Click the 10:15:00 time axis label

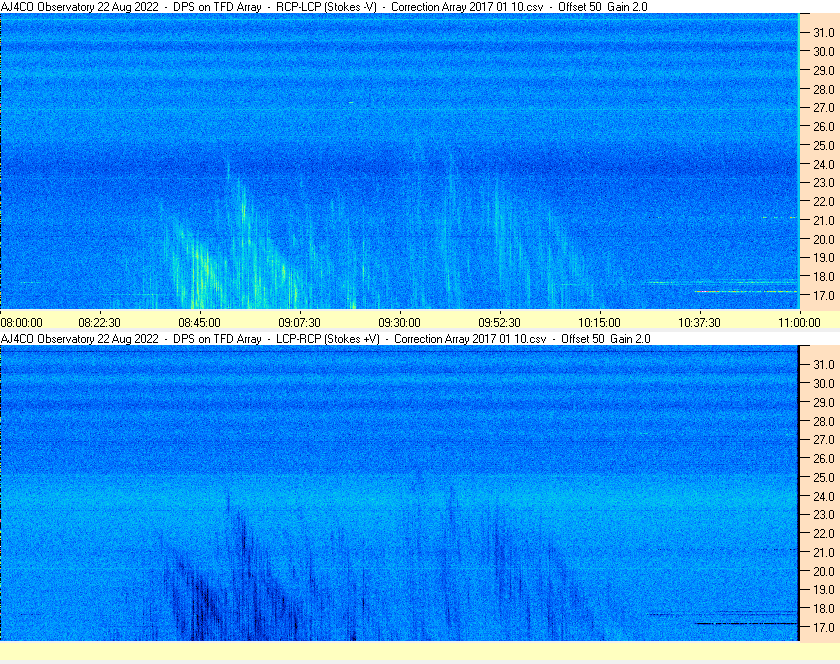tap(599, 323)
